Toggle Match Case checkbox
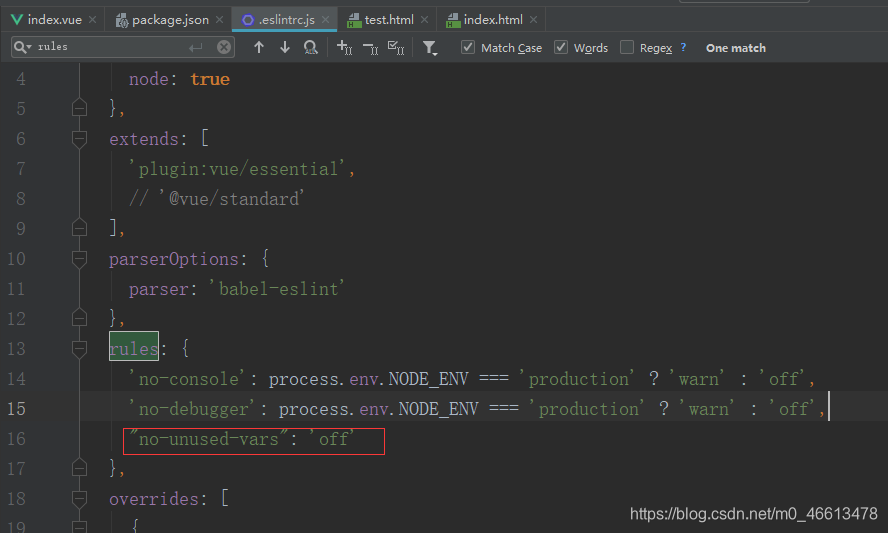The height and width of the screenshot is (533, 888). [468, 48]
